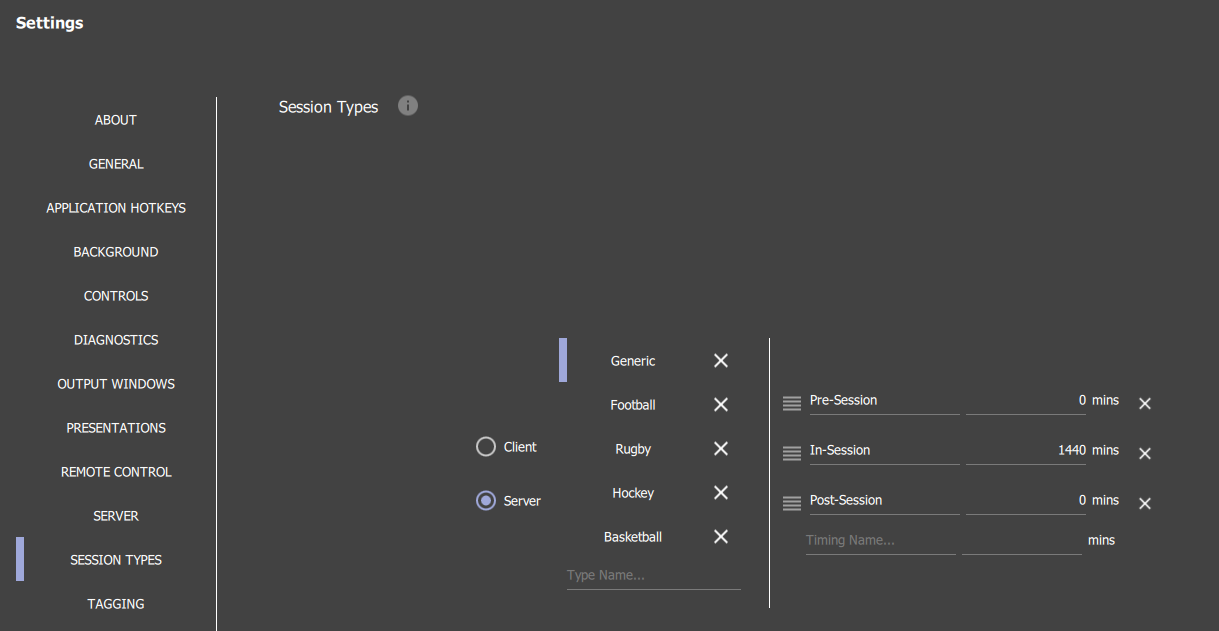
Task: Select the Server radio button
Action: click(486, 501)
